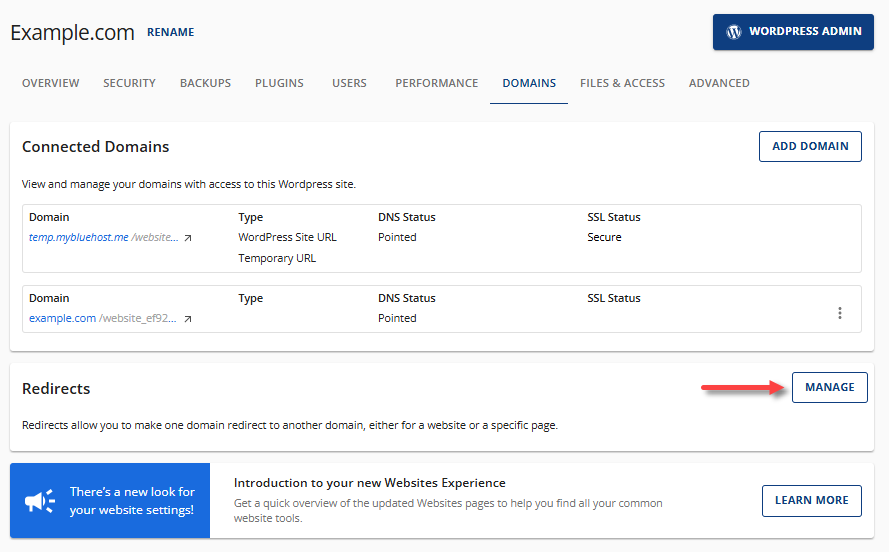Image resolution: width=889 pixels, height=552 pixels.
Task: Open three-dot options menu for example.com row
Action: point(840,313)
